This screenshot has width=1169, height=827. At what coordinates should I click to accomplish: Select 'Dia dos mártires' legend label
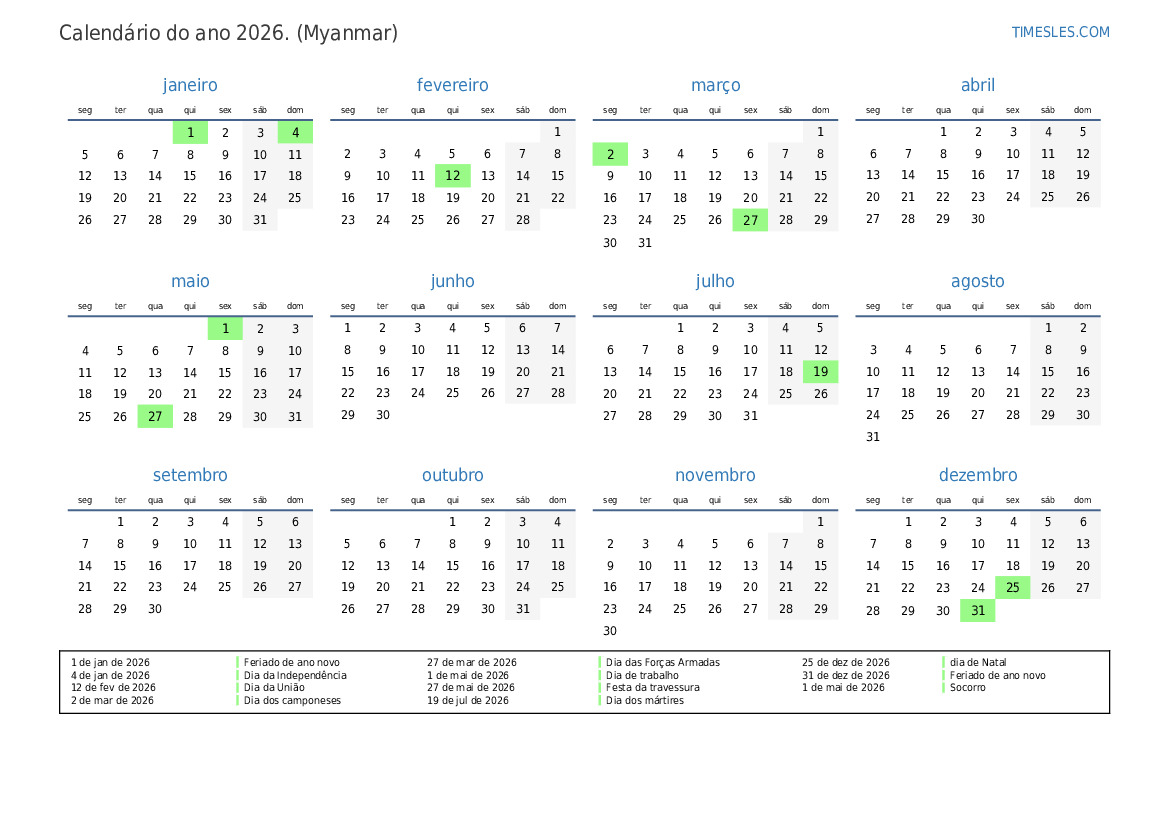click(645, 701)
